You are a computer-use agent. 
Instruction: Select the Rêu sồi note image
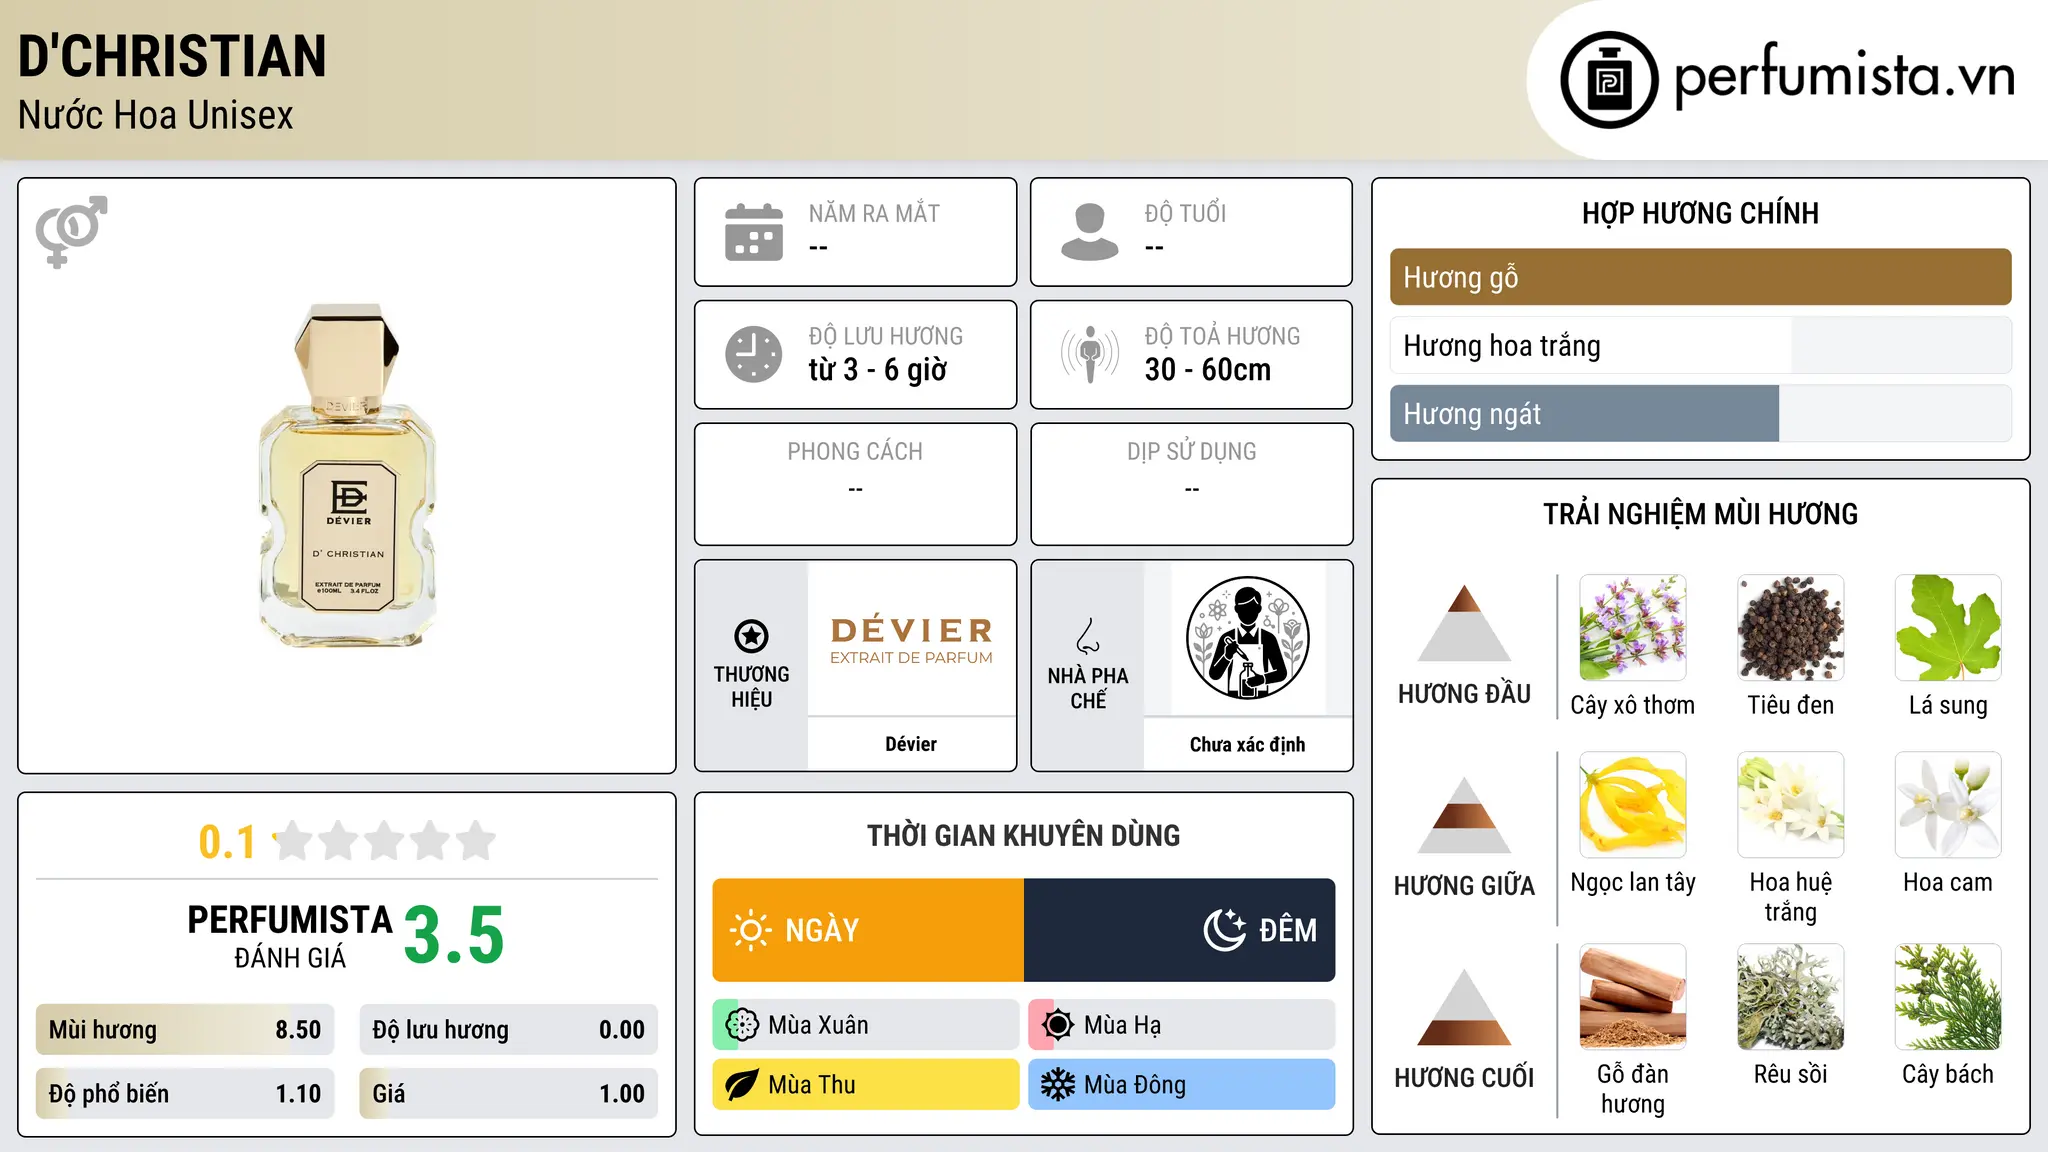point(1791,997)
